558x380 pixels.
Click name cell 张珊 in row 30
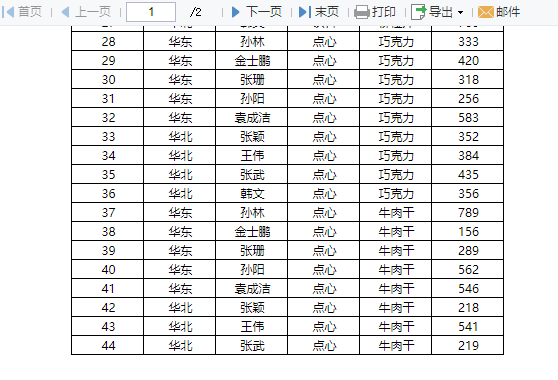(x=251, y=79)
